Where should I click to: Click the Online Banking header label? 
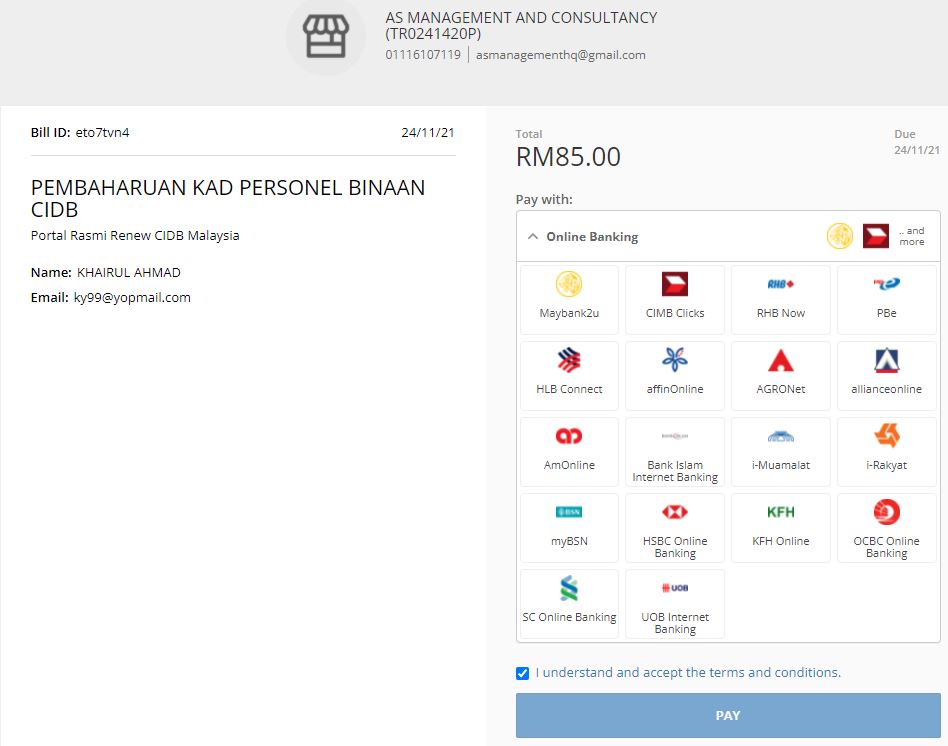click(592, 236)
